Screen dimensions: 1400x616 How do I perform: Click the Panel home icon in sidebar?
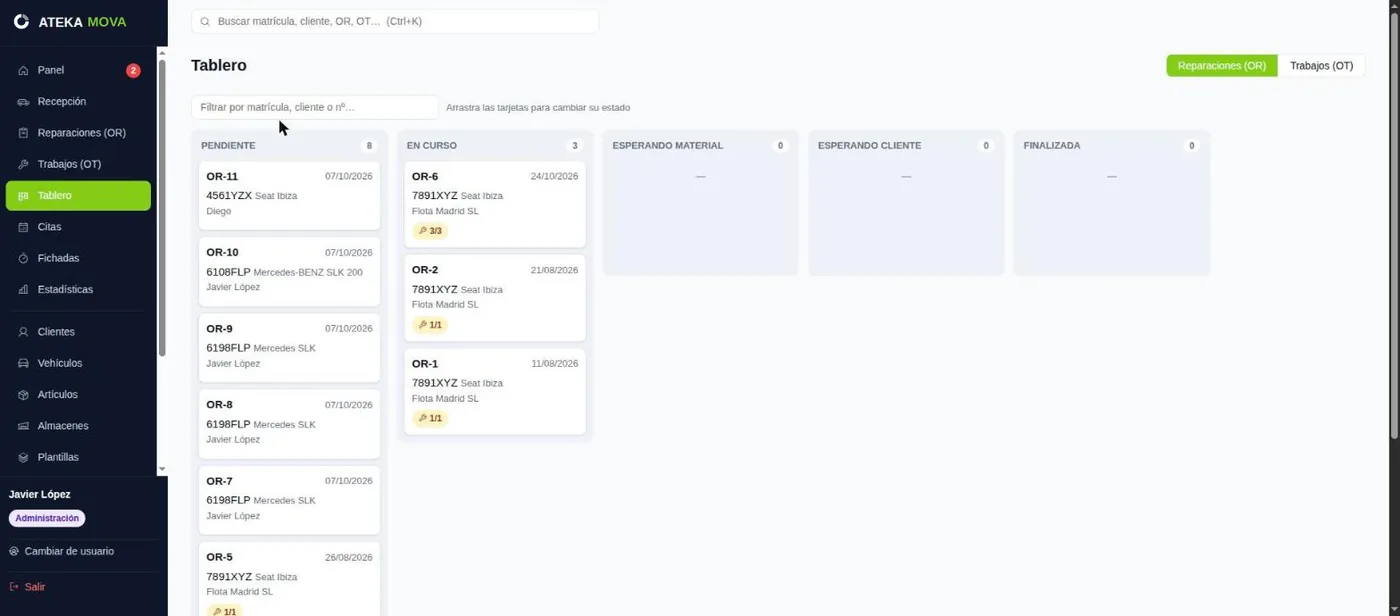point(24,71)
